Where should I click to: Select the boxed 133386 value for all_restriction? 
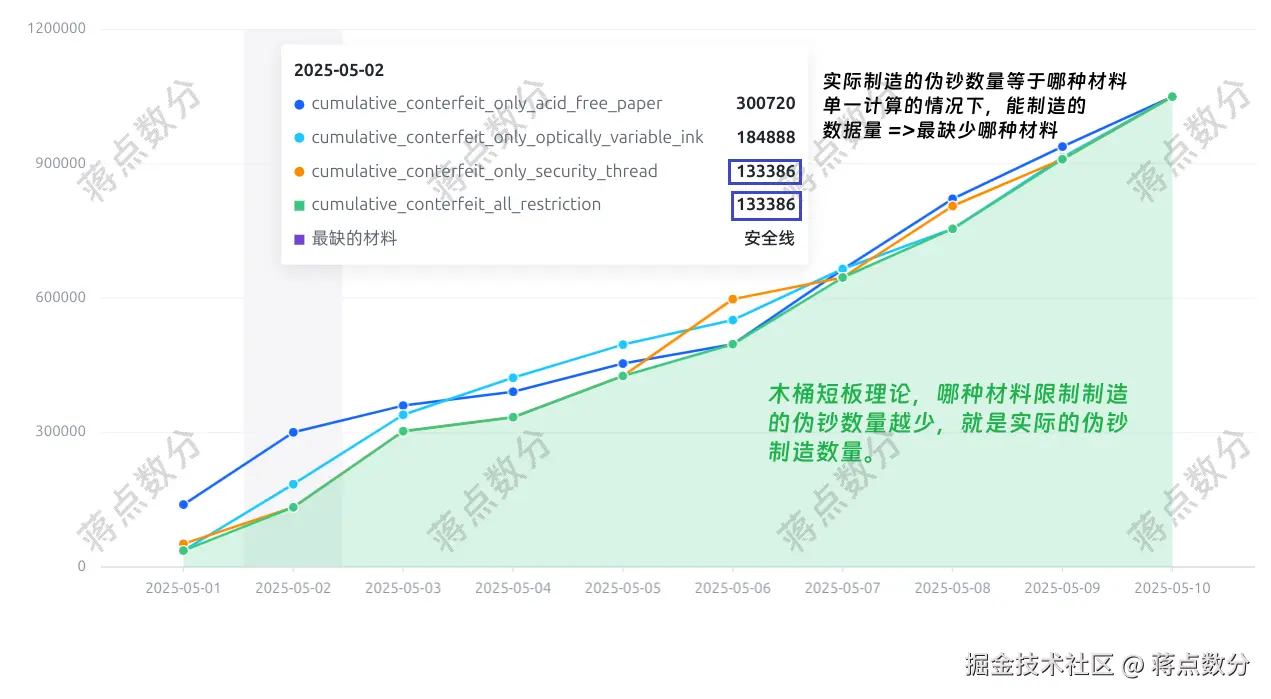(x=766, y=205)
